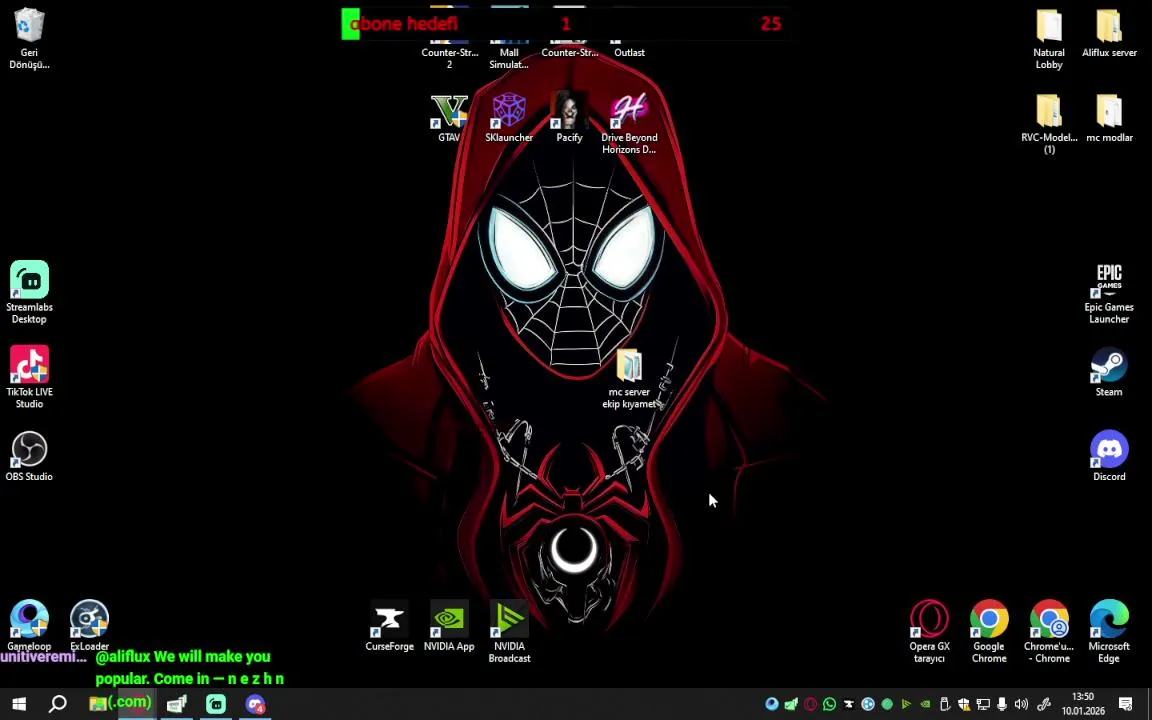Viewport: 1152px width, 720px height.
Task: Open the volume speaker tray icon
Action: click(x=1021, y=704)
